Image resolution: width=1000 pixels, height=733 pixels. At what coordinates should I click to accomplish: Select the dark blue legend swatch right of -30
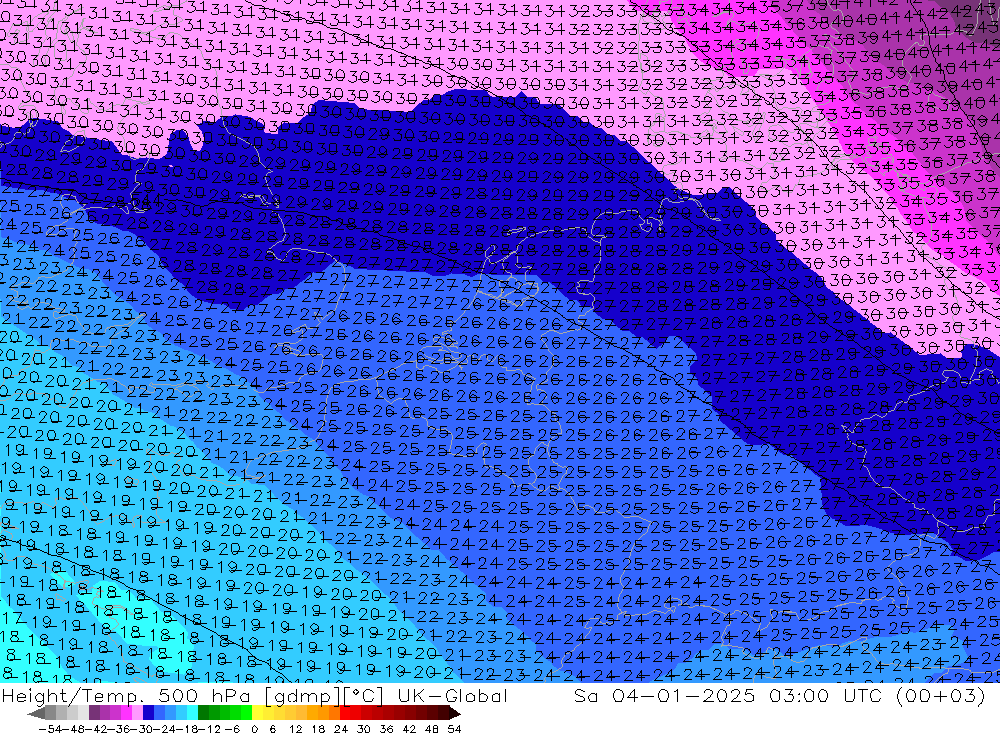coord(148,712)
